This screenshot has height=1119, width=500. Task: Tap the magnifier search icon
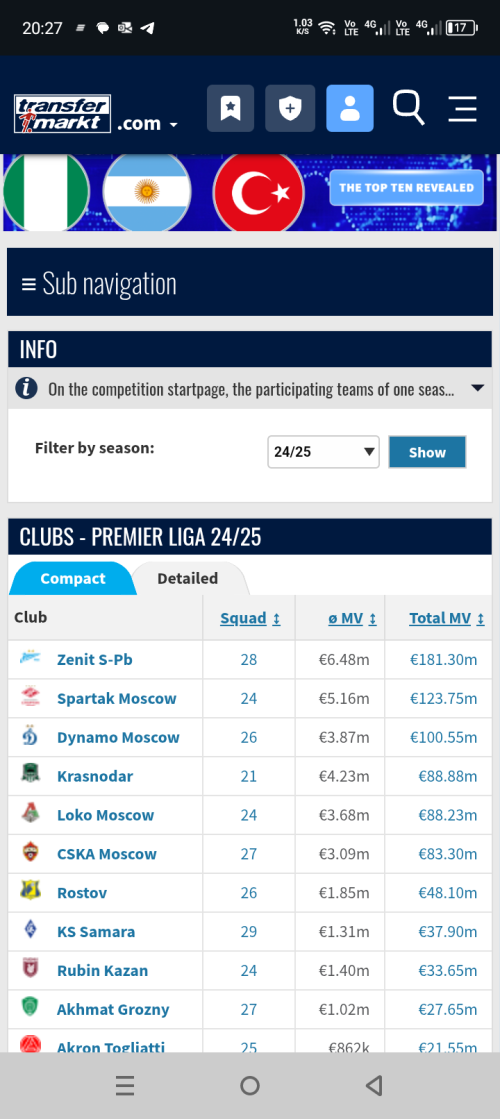tap(409, 108)
